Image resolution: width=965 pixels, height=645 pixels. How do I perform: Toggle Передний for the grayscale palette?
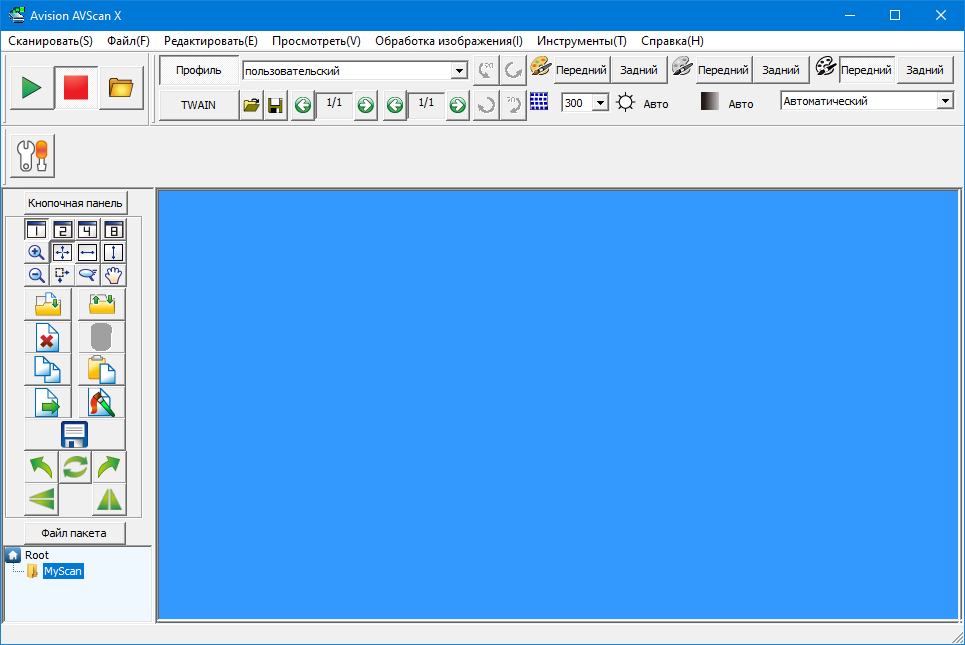coord(723,70)
